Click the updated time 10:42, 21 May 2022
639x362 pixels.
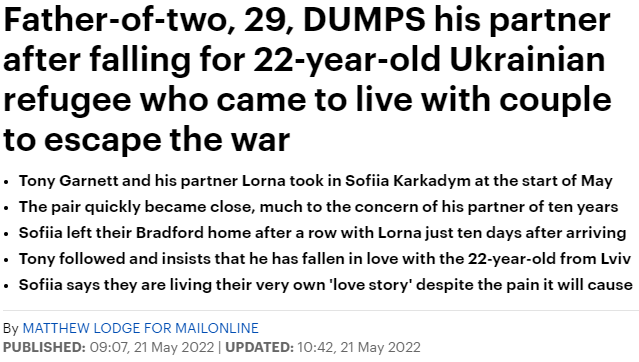[x=359, y=347]
